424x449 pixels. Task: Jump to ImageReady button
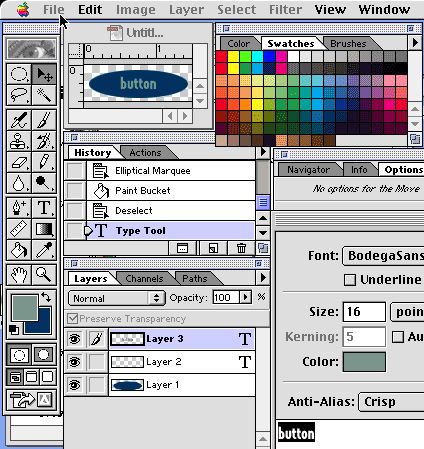click(x=32, y=399)
